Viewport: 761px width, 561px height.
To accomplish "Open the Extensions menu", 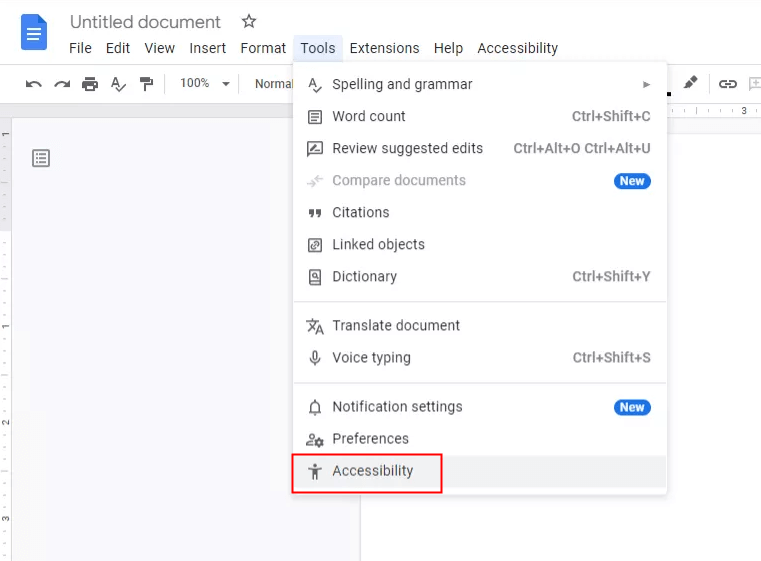I will pos(384,48).
